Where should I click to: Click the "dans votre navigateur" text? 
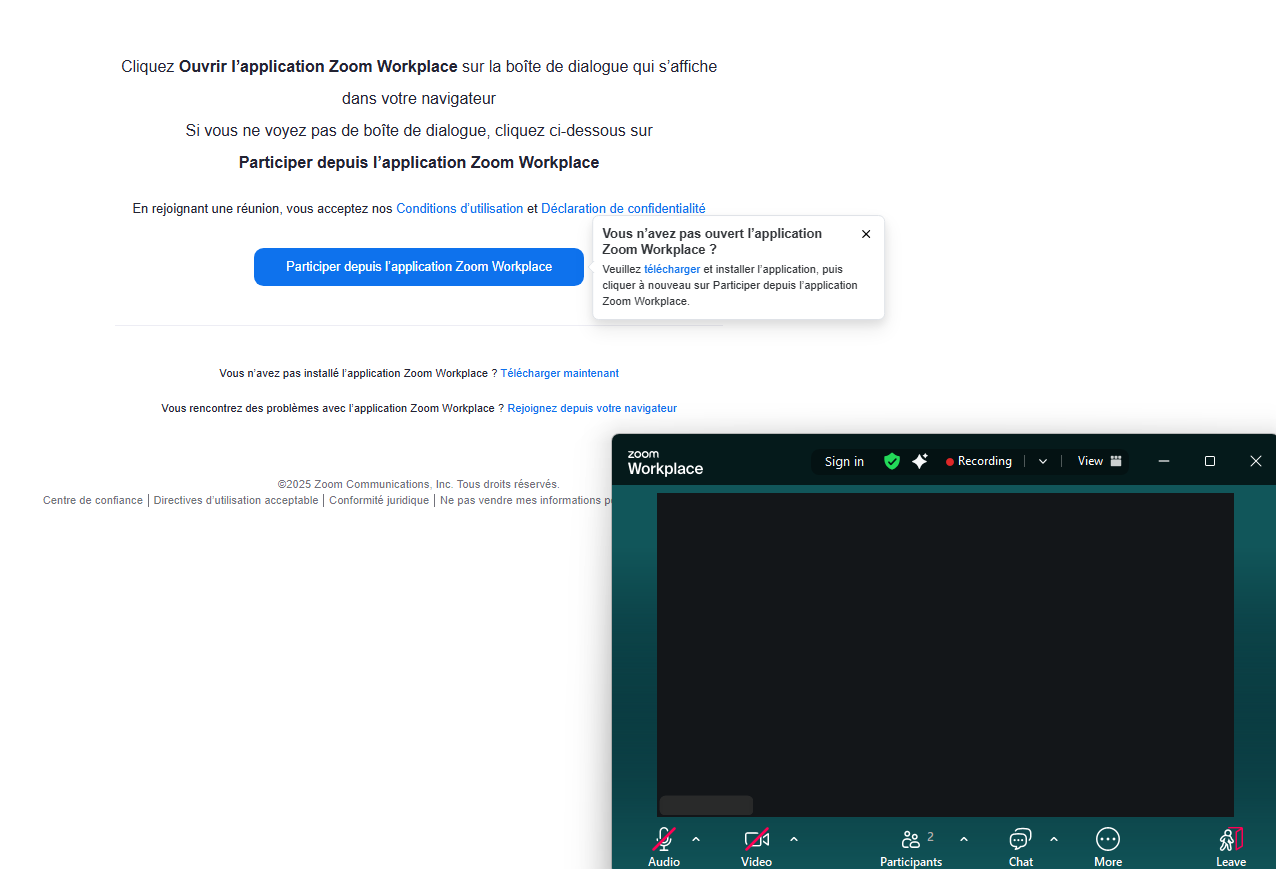[x=419, y=98]
